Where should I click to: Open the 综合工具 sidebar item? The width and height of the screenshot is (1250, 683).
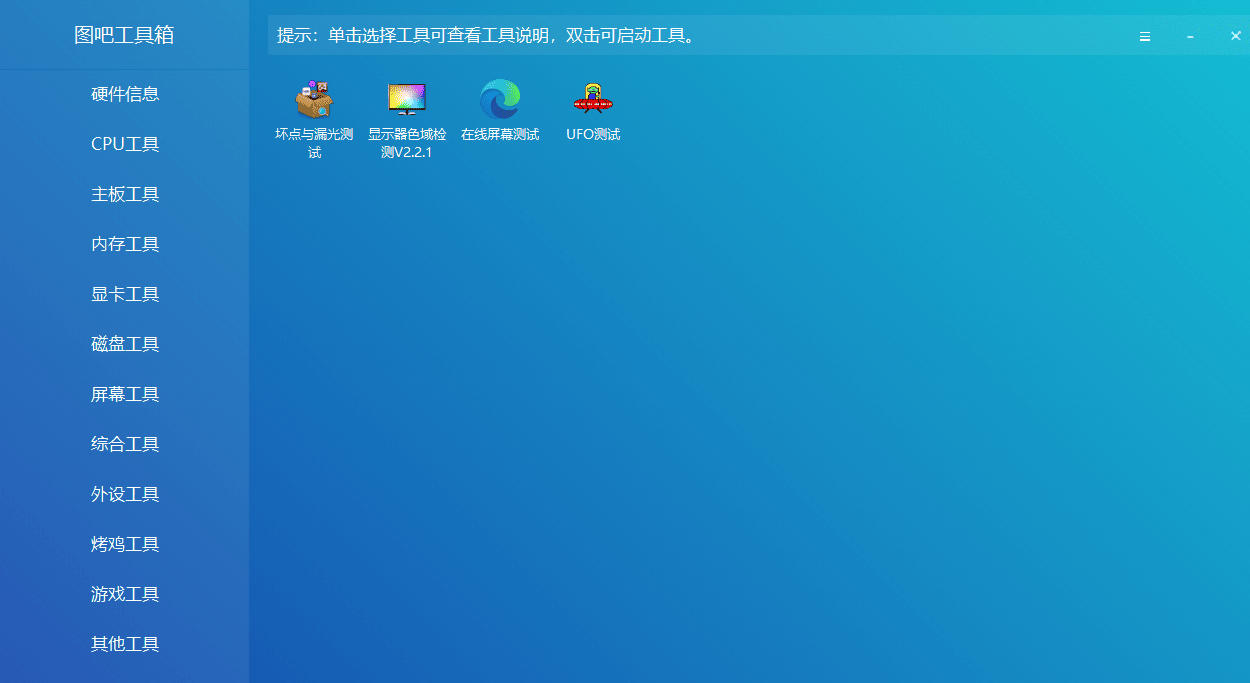tap(125, 444)
